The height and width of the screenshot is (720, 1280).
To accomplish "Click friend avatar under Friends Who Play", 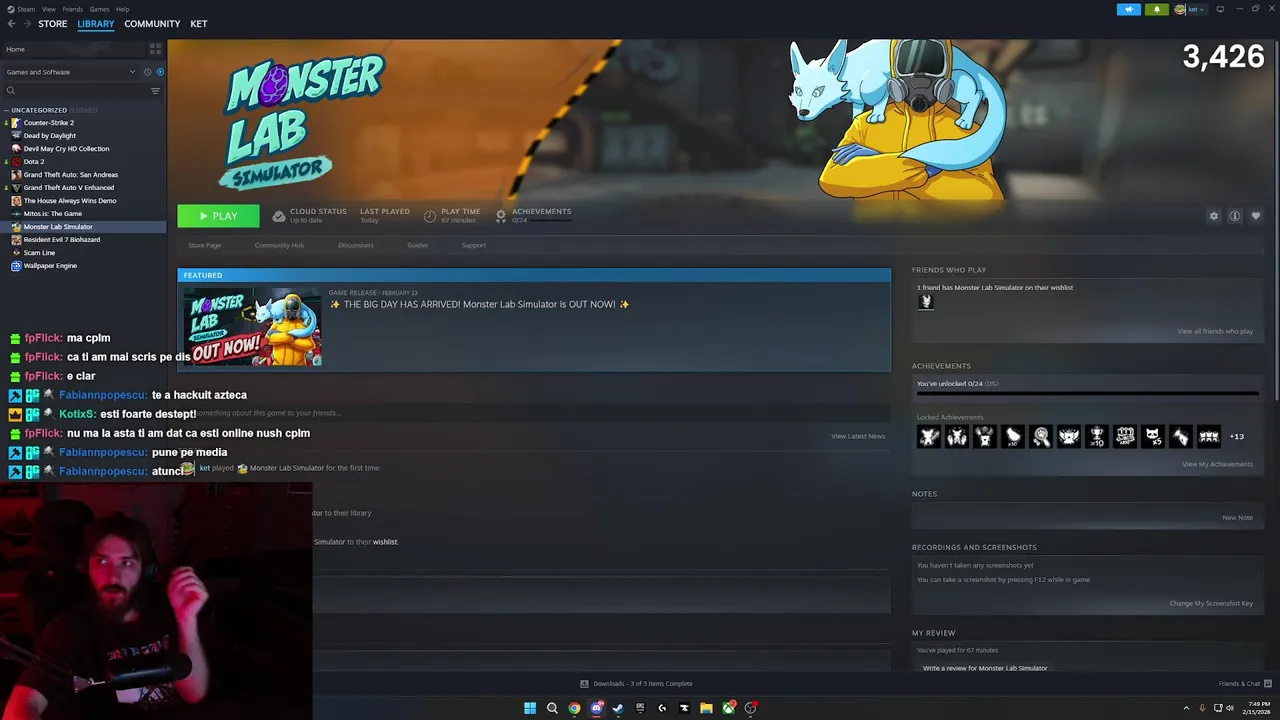I will point(925,302).
